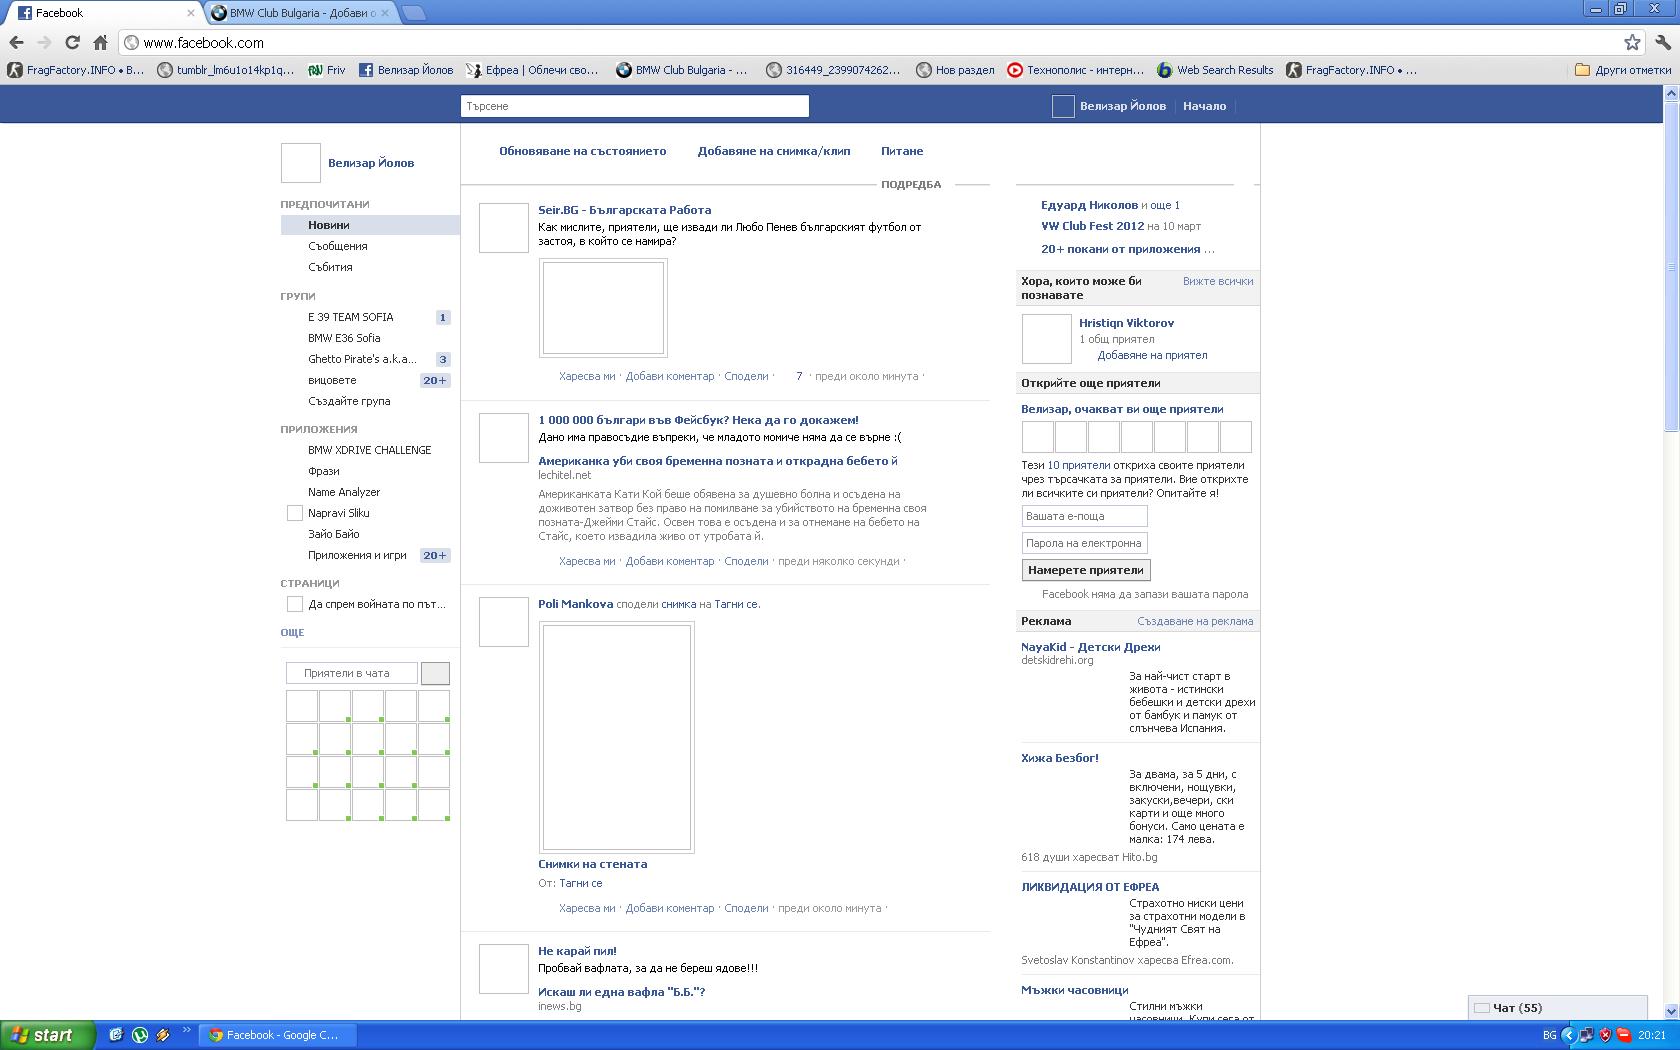
Task: Open the Friv bookmark
Action: (326, 70)
